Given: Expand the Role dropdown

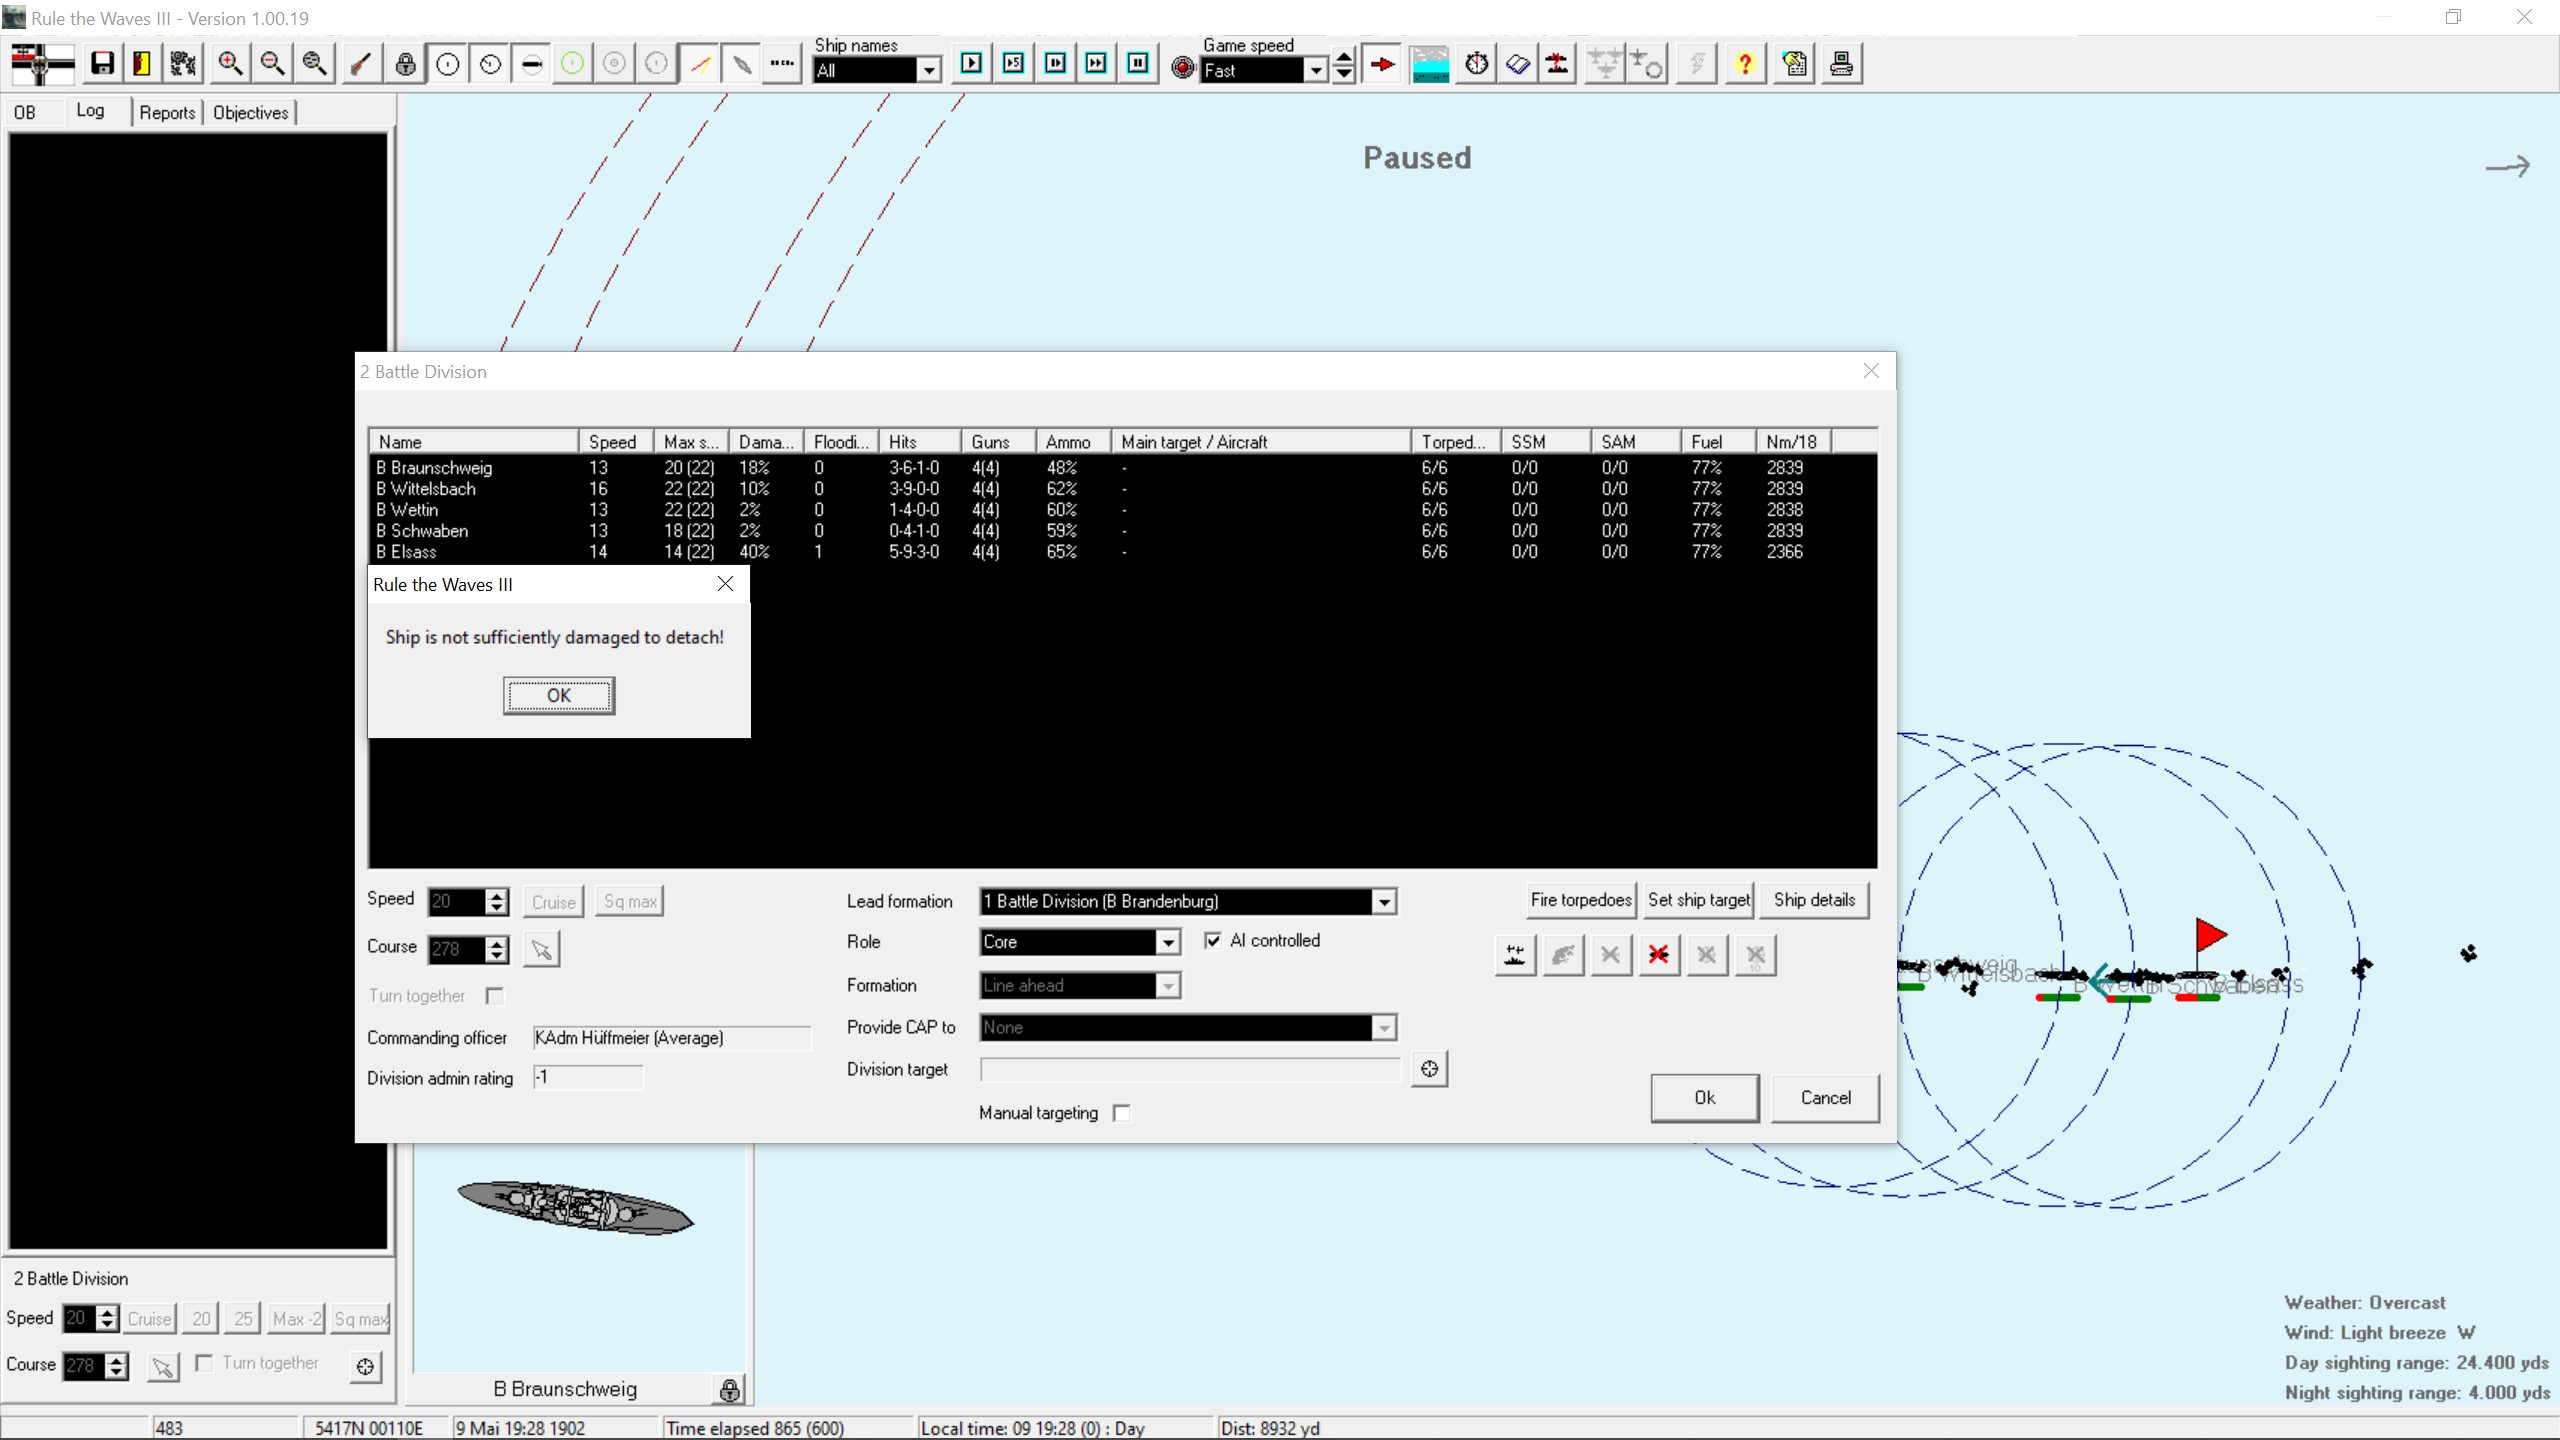Looking at the screenshot, I should [1168, 942].
